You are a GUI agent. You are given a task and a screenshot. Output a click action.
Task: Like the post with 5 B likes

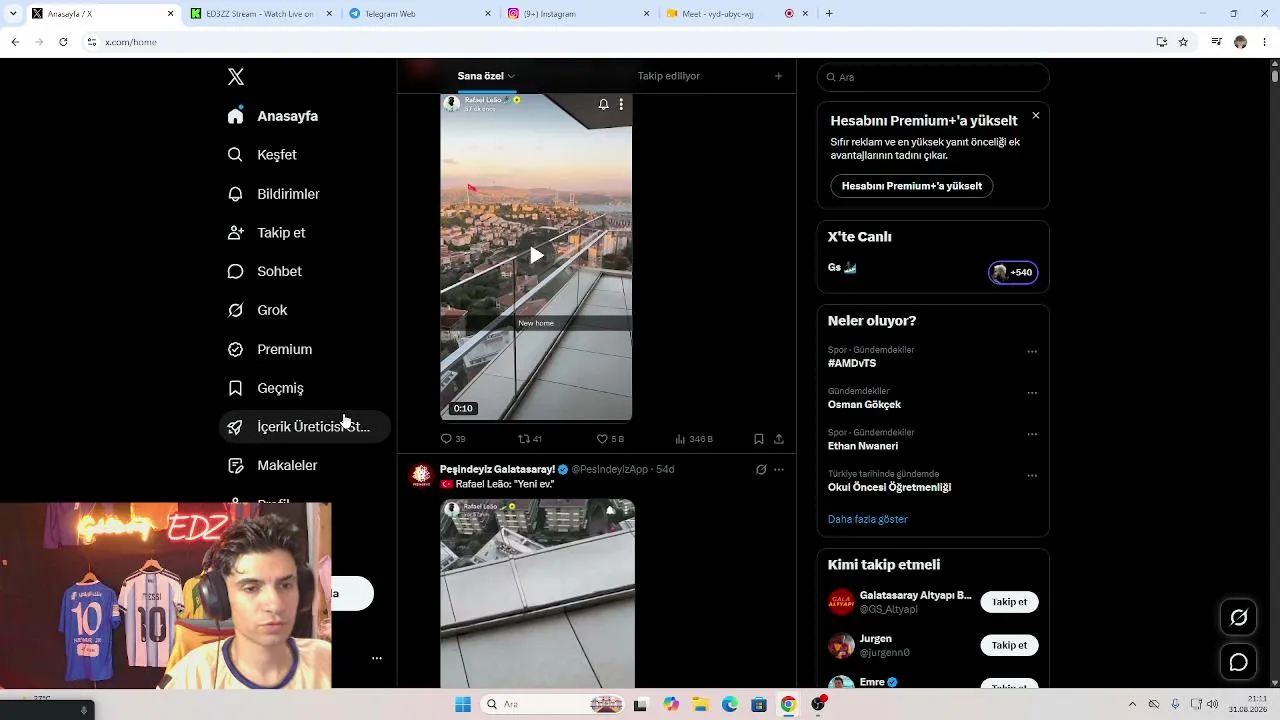[610, 439]
